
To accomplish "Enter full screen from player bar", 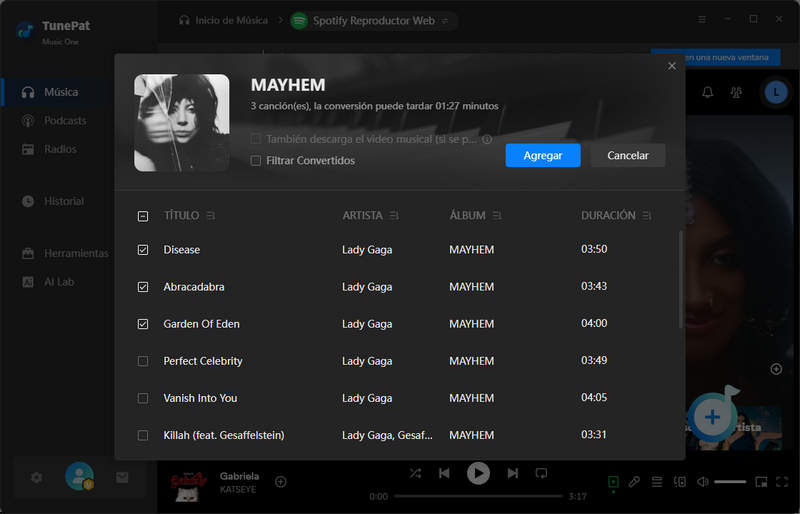I will click(x=782, y=481).
